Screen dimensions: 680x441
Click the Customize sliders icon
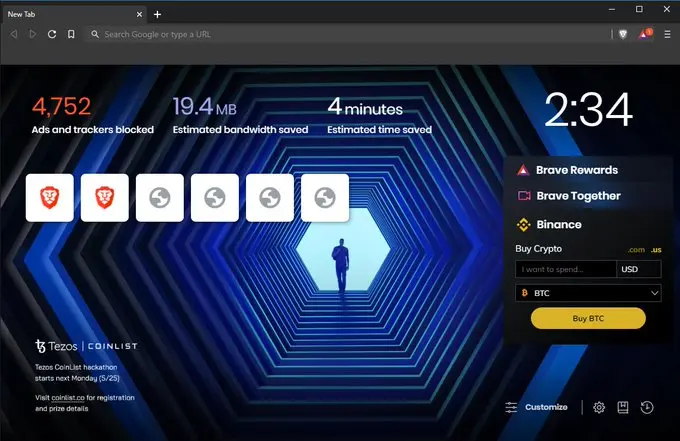(x=511, y=407)
